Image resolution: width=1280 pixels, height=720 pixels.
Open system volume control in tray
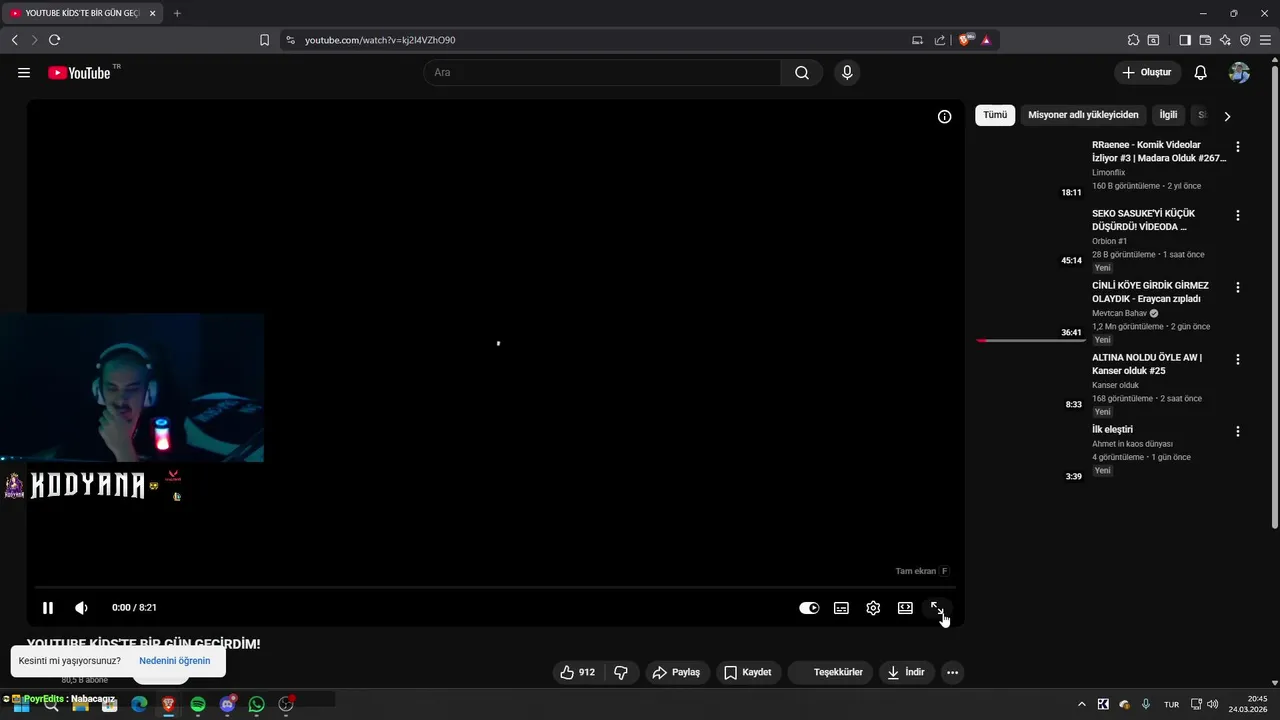pos(1213,704)
